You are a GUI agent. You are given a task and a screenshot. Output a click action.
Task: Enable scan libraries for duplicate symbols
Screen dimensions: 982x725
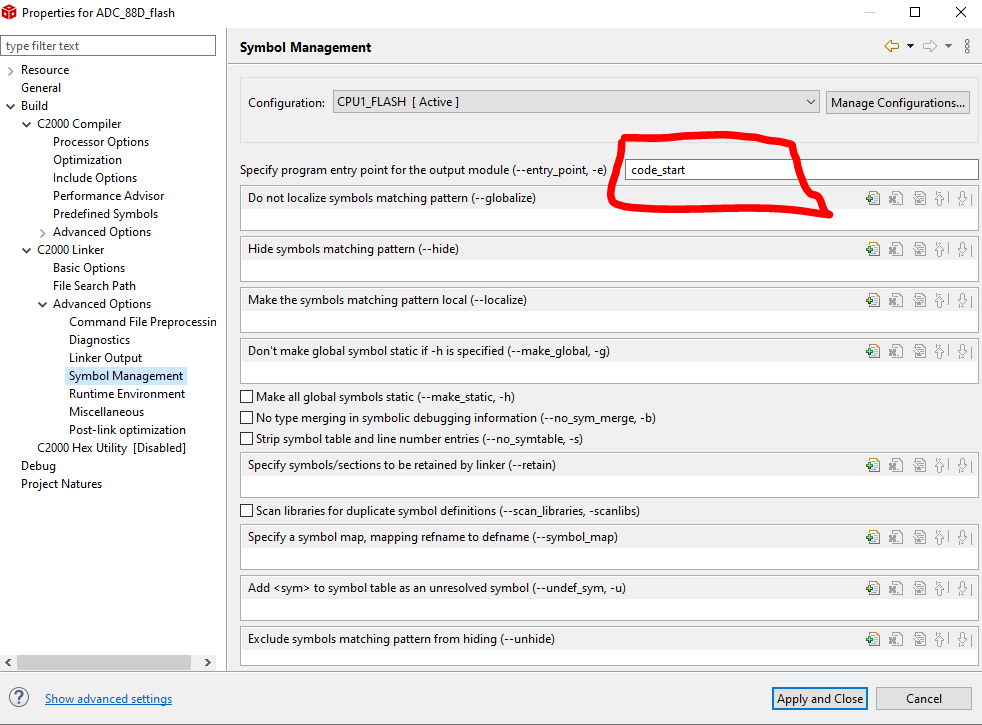pyautogui.click(x=246, y=510)
